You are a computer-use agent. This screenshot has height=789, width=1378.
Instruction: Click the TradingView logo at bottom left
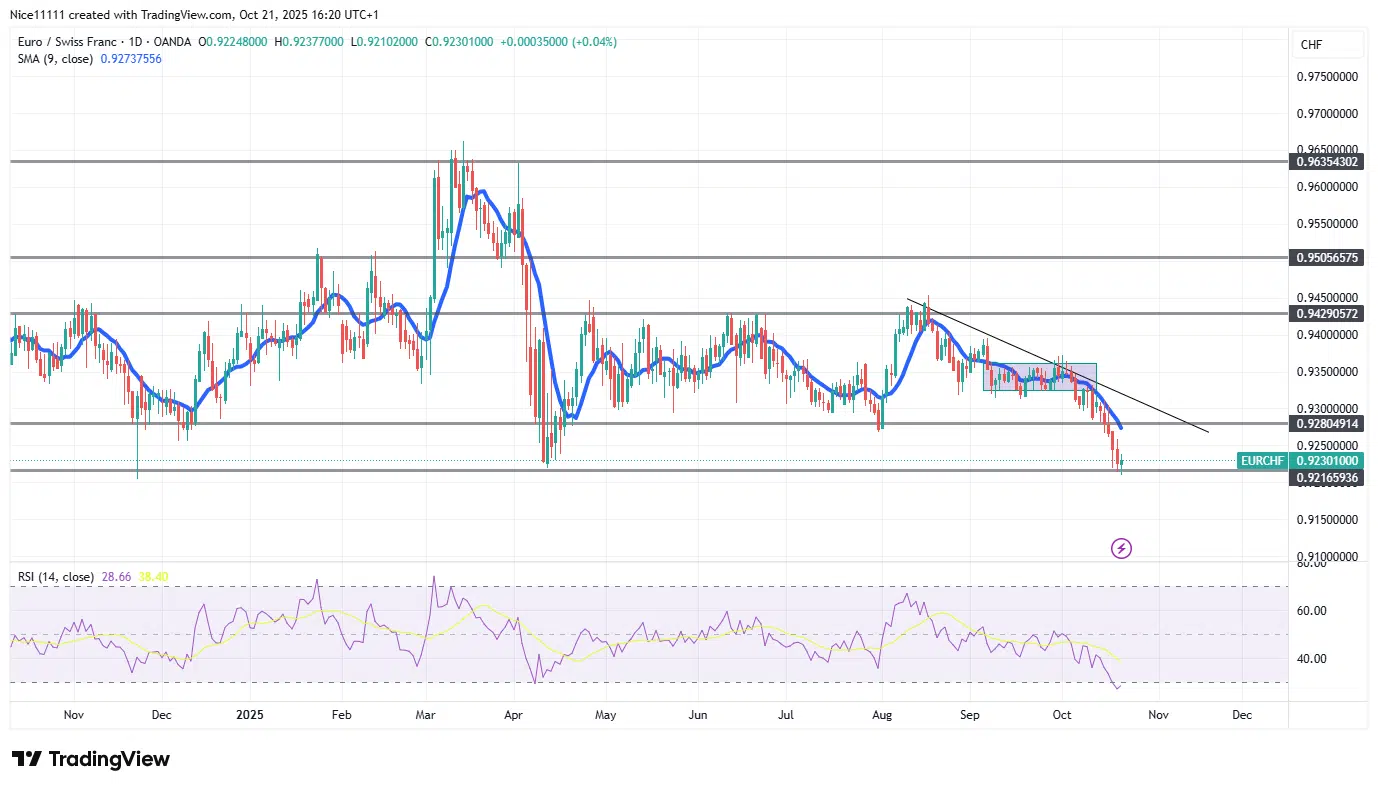coord(90,759)
